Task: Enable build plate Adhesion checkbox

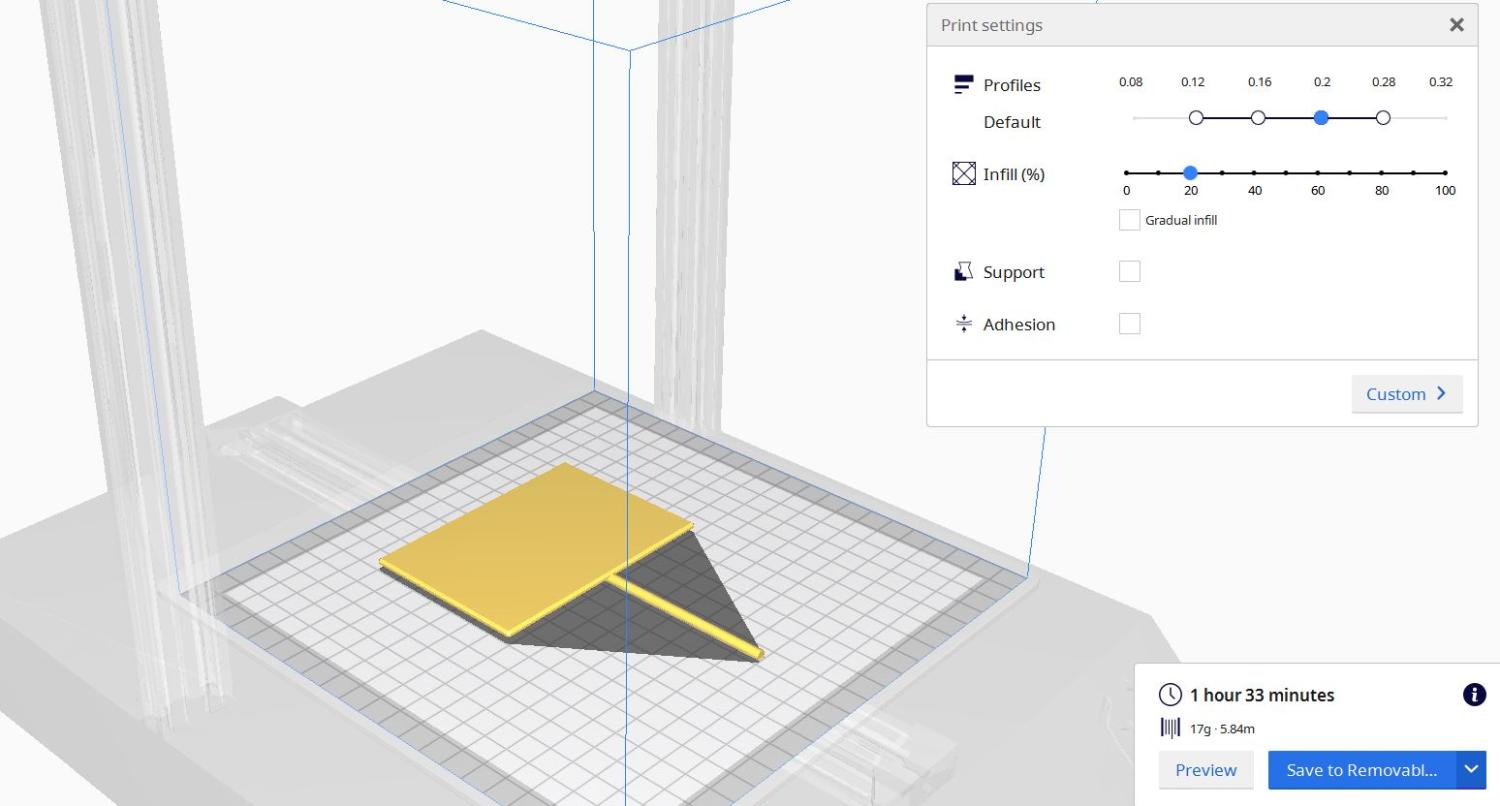Action: (x=1129, y=324)
